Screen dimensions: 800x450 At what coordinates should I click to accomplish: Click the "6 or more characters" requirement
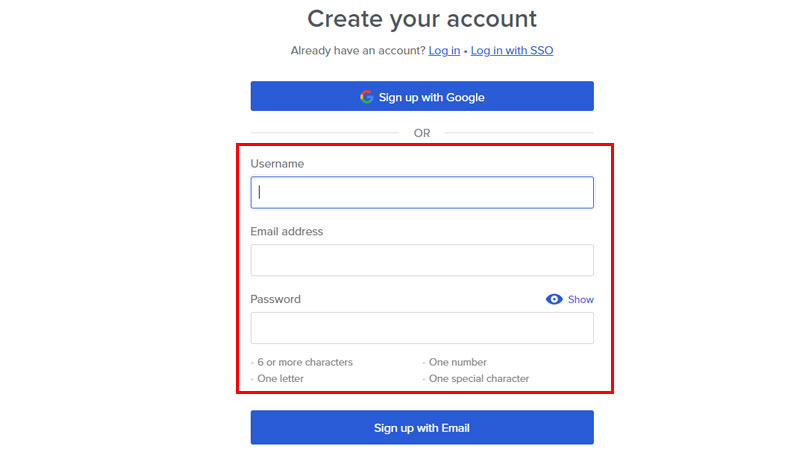click(305, 362)
